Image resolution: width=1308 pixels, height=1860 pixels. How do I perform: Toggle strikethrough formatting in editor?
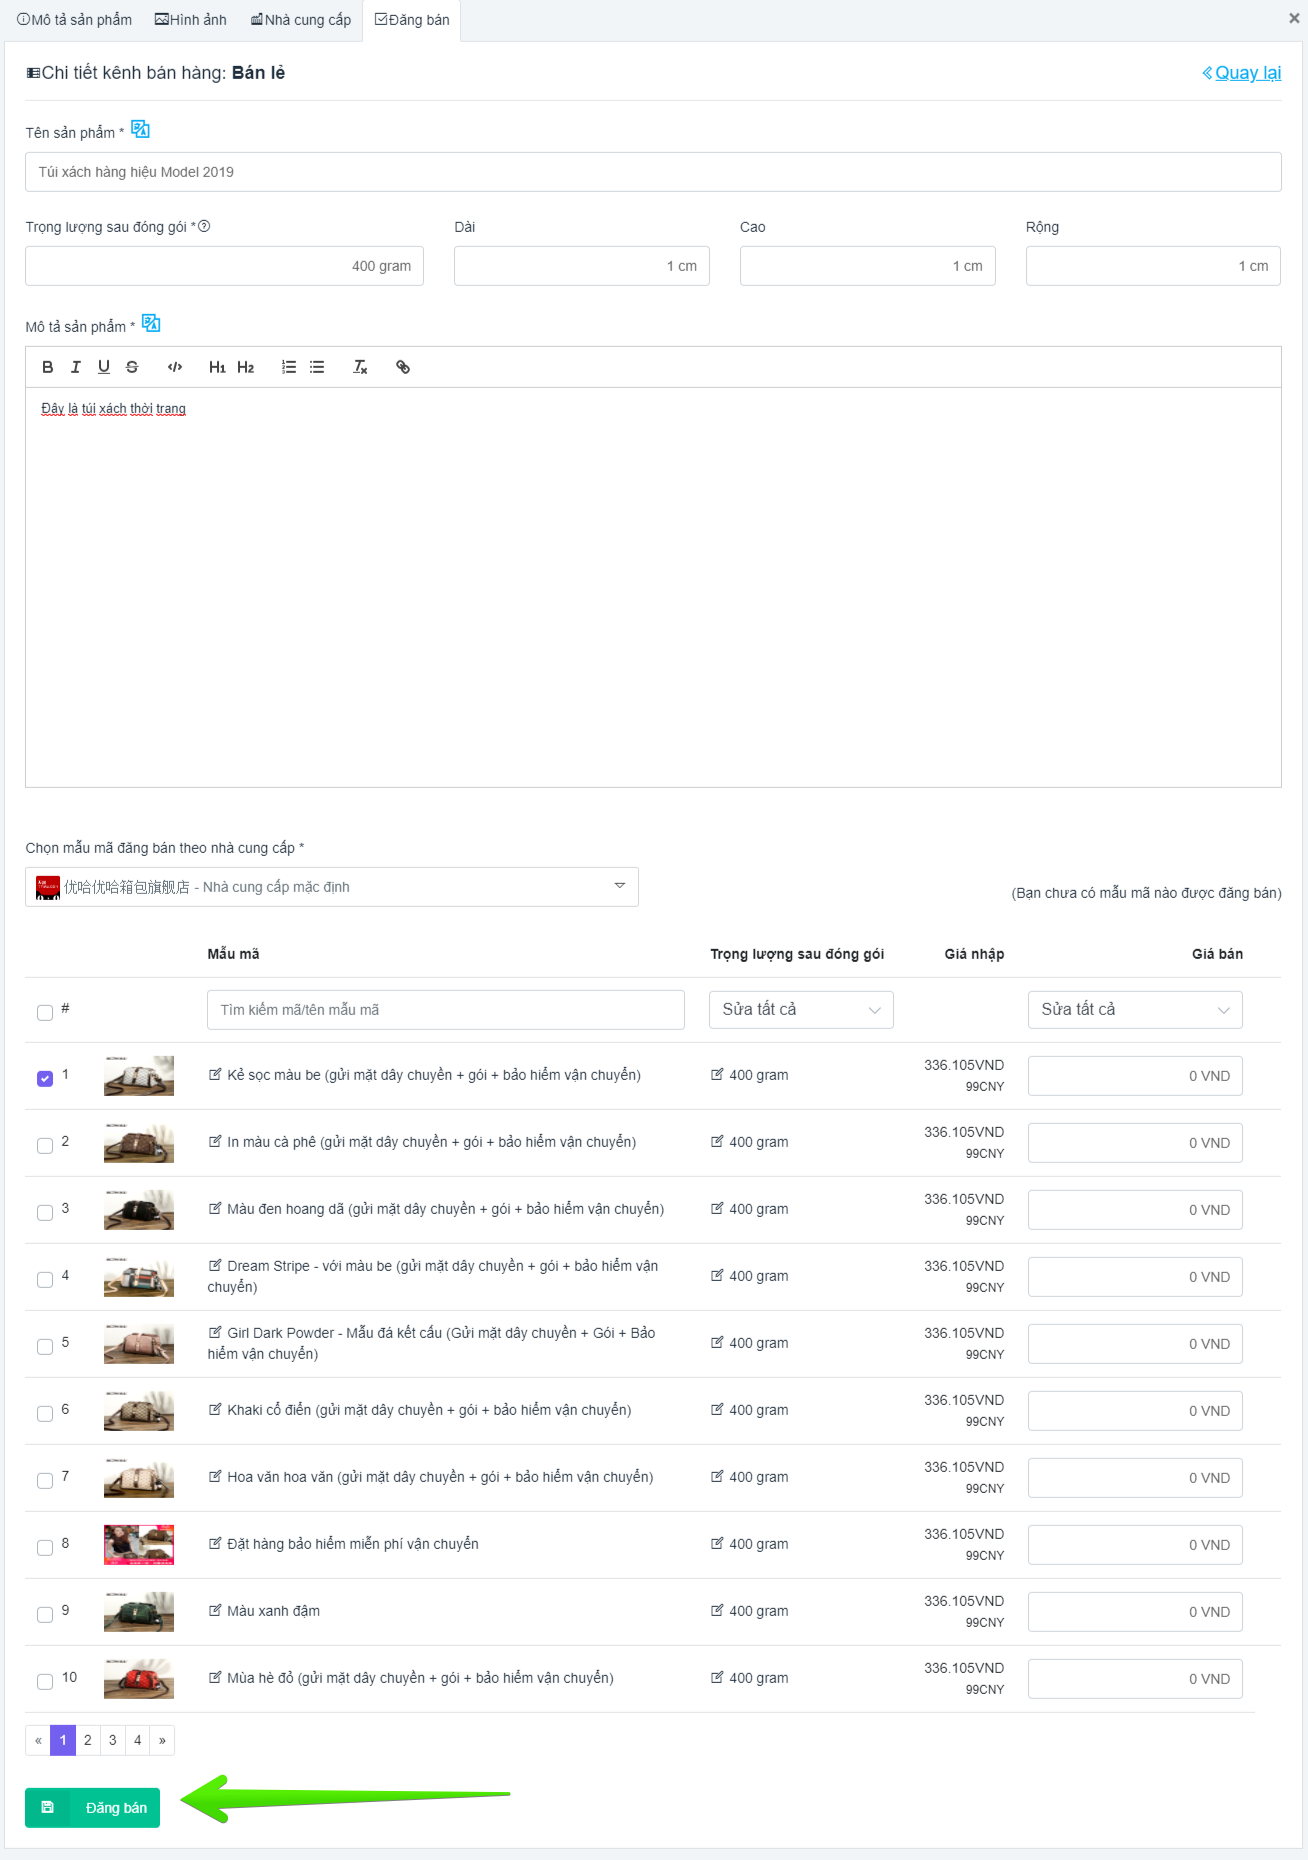coord(131,367)
